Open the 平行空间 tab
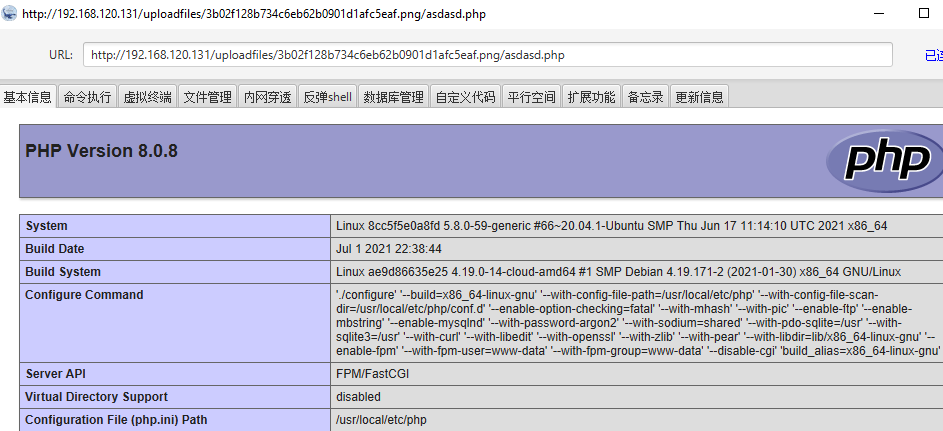The height and width of the screenshot is (431, 943). [531, 97]
